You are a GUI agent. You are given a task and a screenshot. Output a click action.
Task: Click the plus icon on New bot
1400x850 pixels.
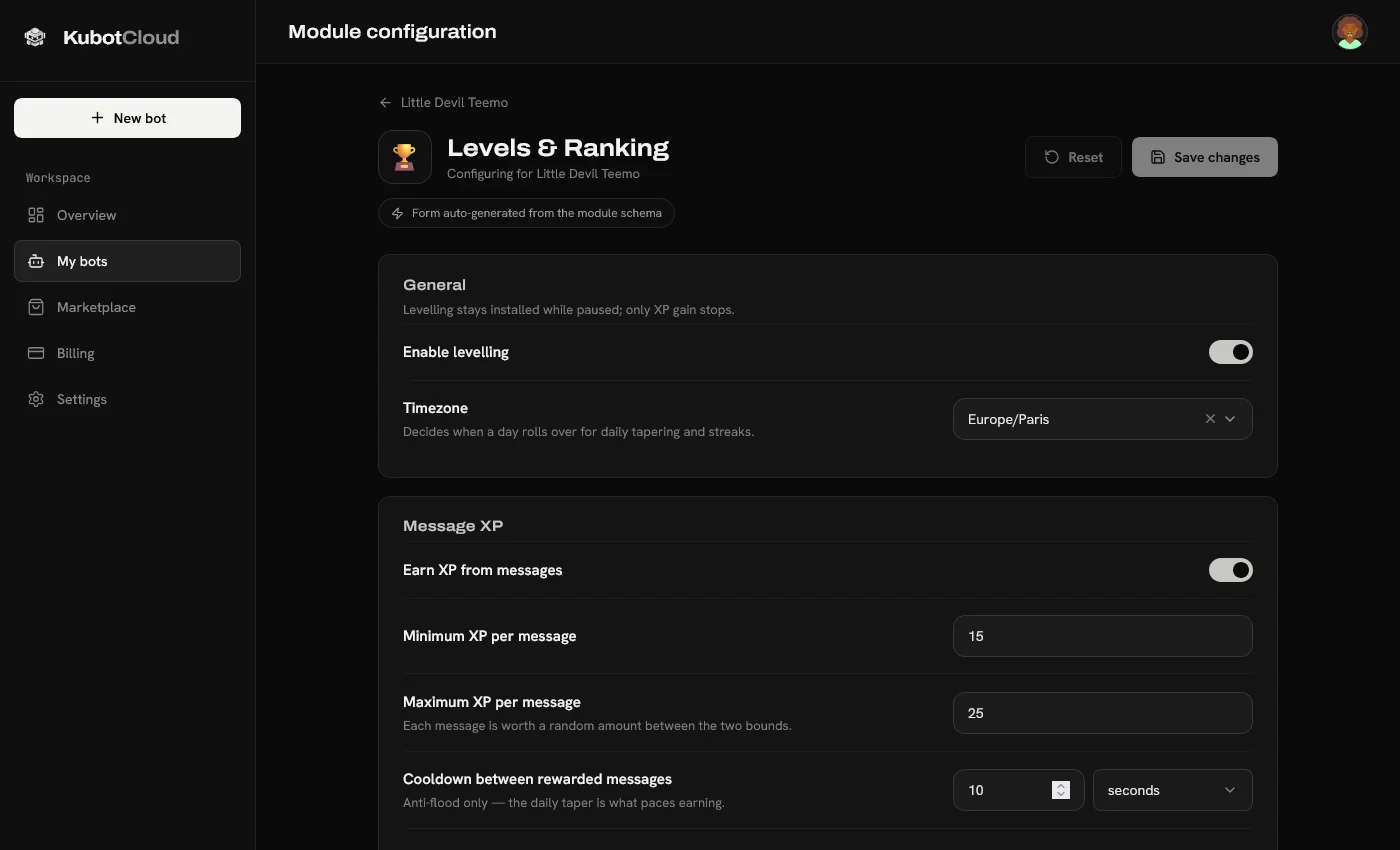(x=97, y=118)
